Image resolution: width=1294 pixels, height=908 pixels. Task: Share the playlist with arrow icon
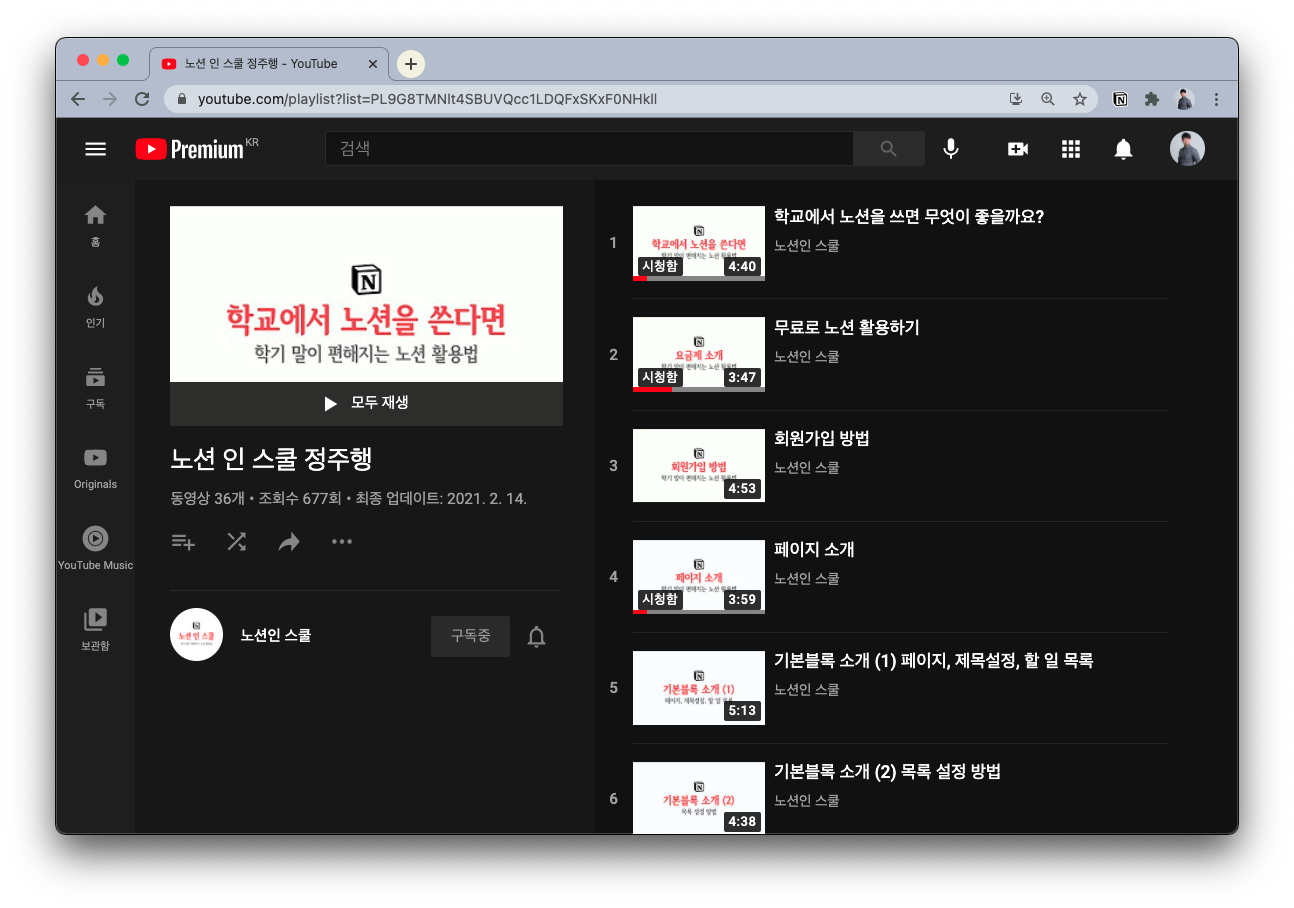(x=289, y=542)
